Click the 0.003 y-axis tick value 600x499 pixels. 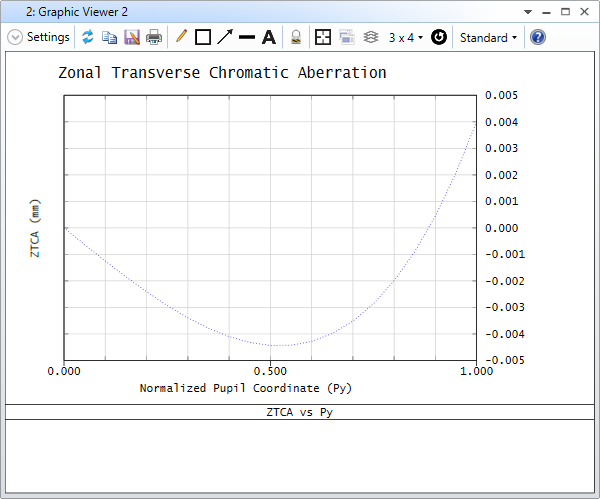pyautogui.click(x=501, y=148)
